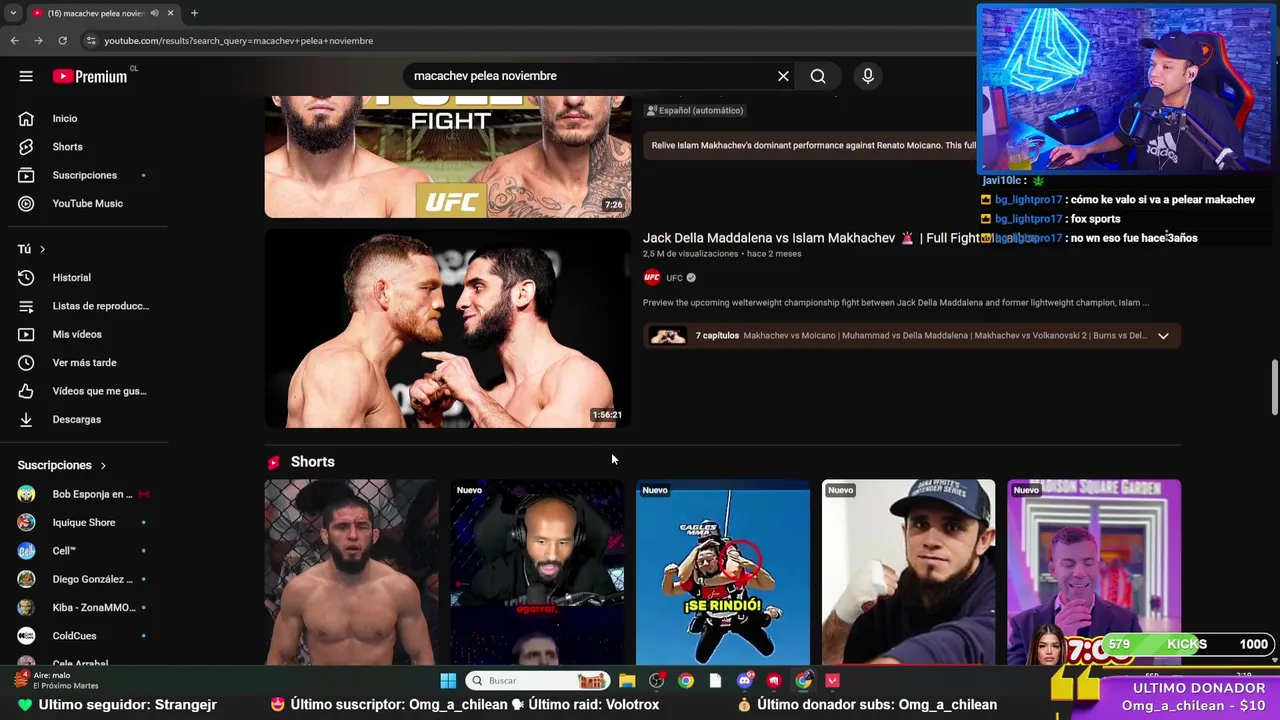Viewport: 1280px width, 720px height.
Task: Open the first Short with shirtless fighter
Action: [351, 572]
